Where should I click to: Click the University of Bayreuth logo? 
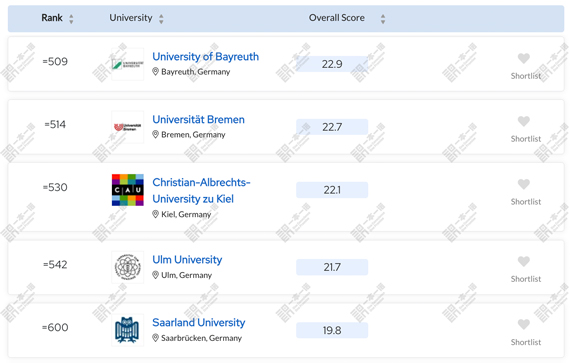point(128,64)
